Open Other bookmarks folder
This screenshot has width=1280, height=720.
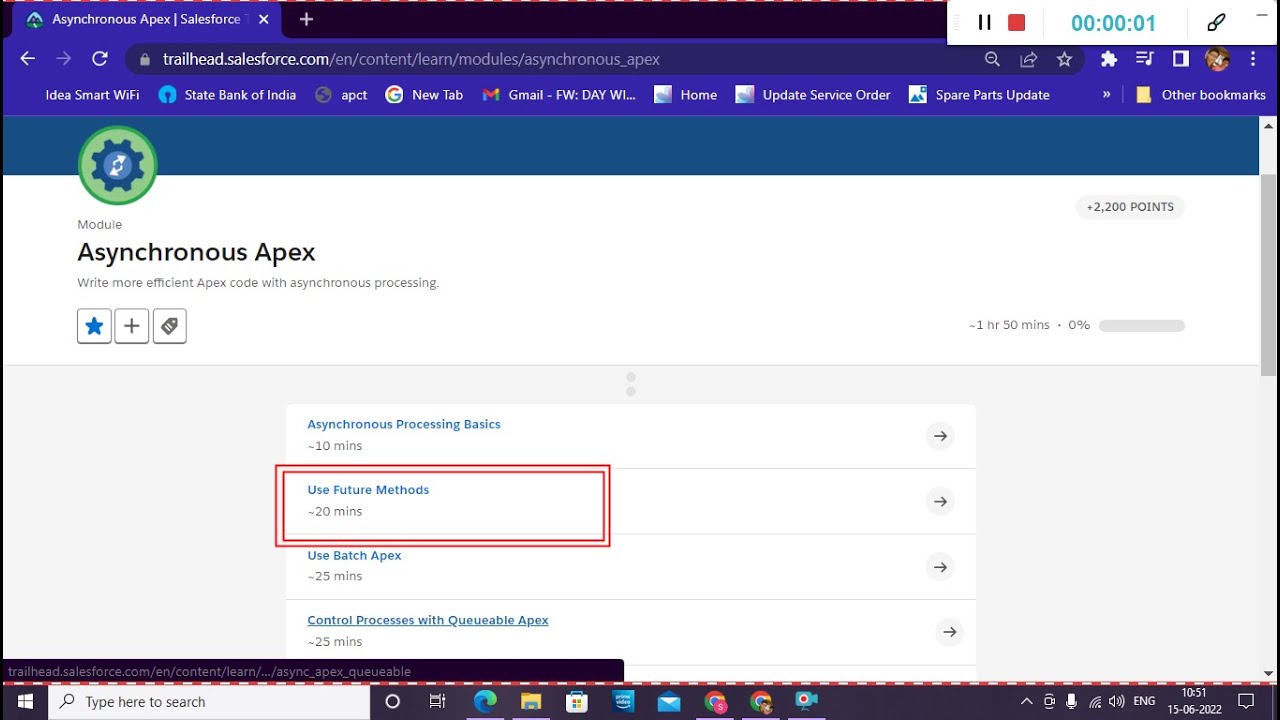pos(1201,95)
